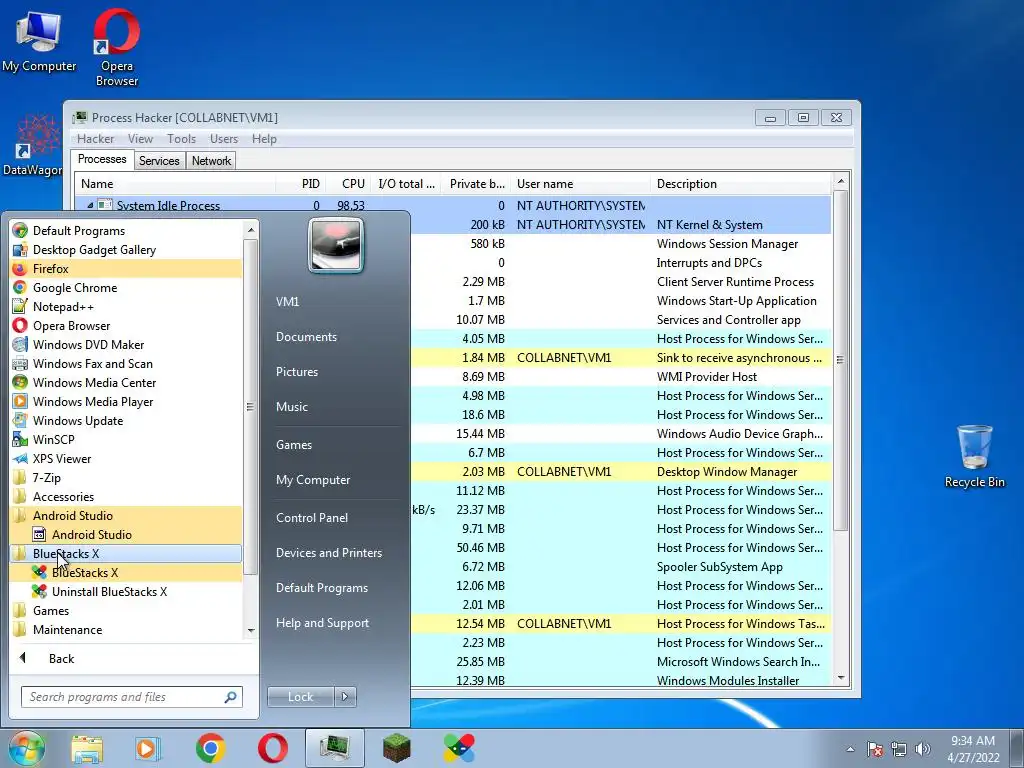This screenshot has width=1024, height=768.
Task: Open Devices and Printers
Action: click(x=328, y=552)
